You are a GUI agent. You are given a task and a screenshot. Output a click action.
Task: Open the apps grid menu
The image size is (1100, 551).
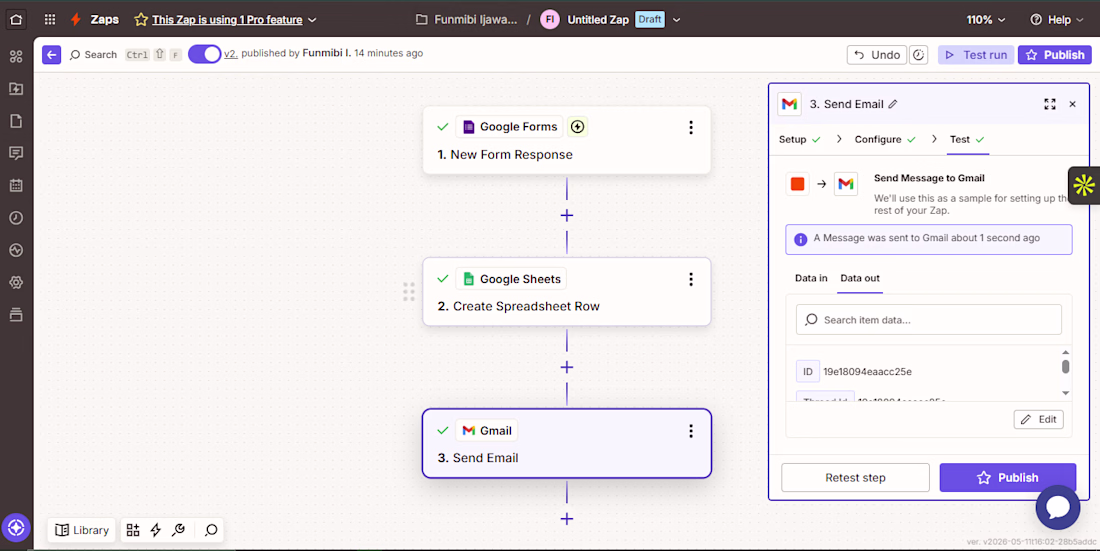50,20
